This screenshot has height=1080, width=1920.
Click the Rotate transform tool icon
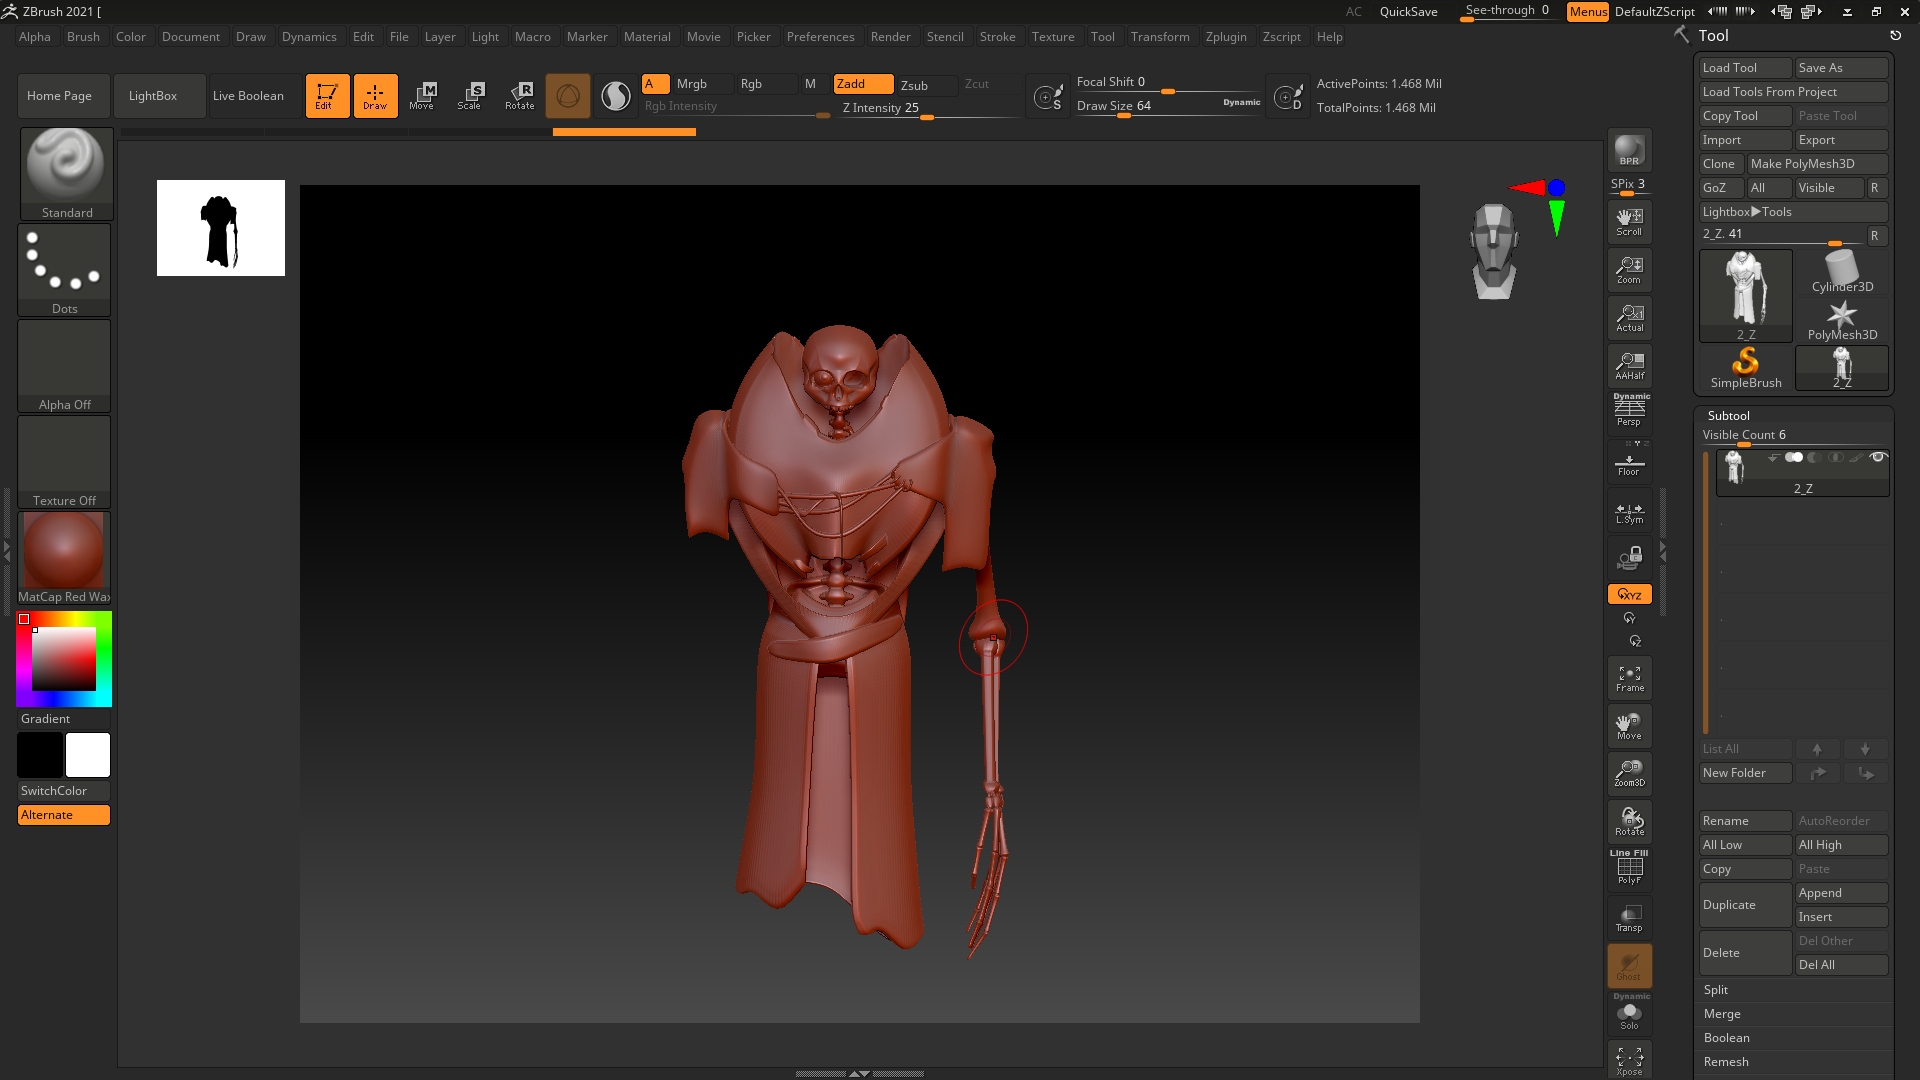520,95
